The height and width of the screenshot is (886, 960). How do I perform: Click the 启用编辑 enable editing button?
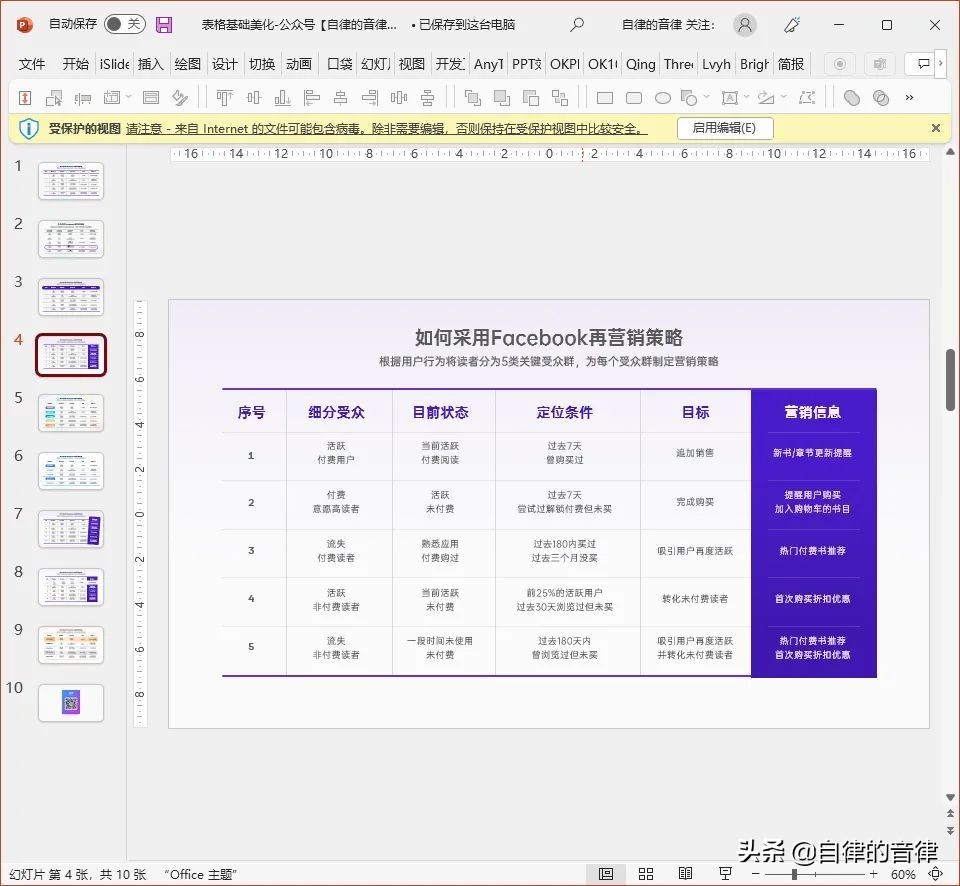(x=723, y=128)
